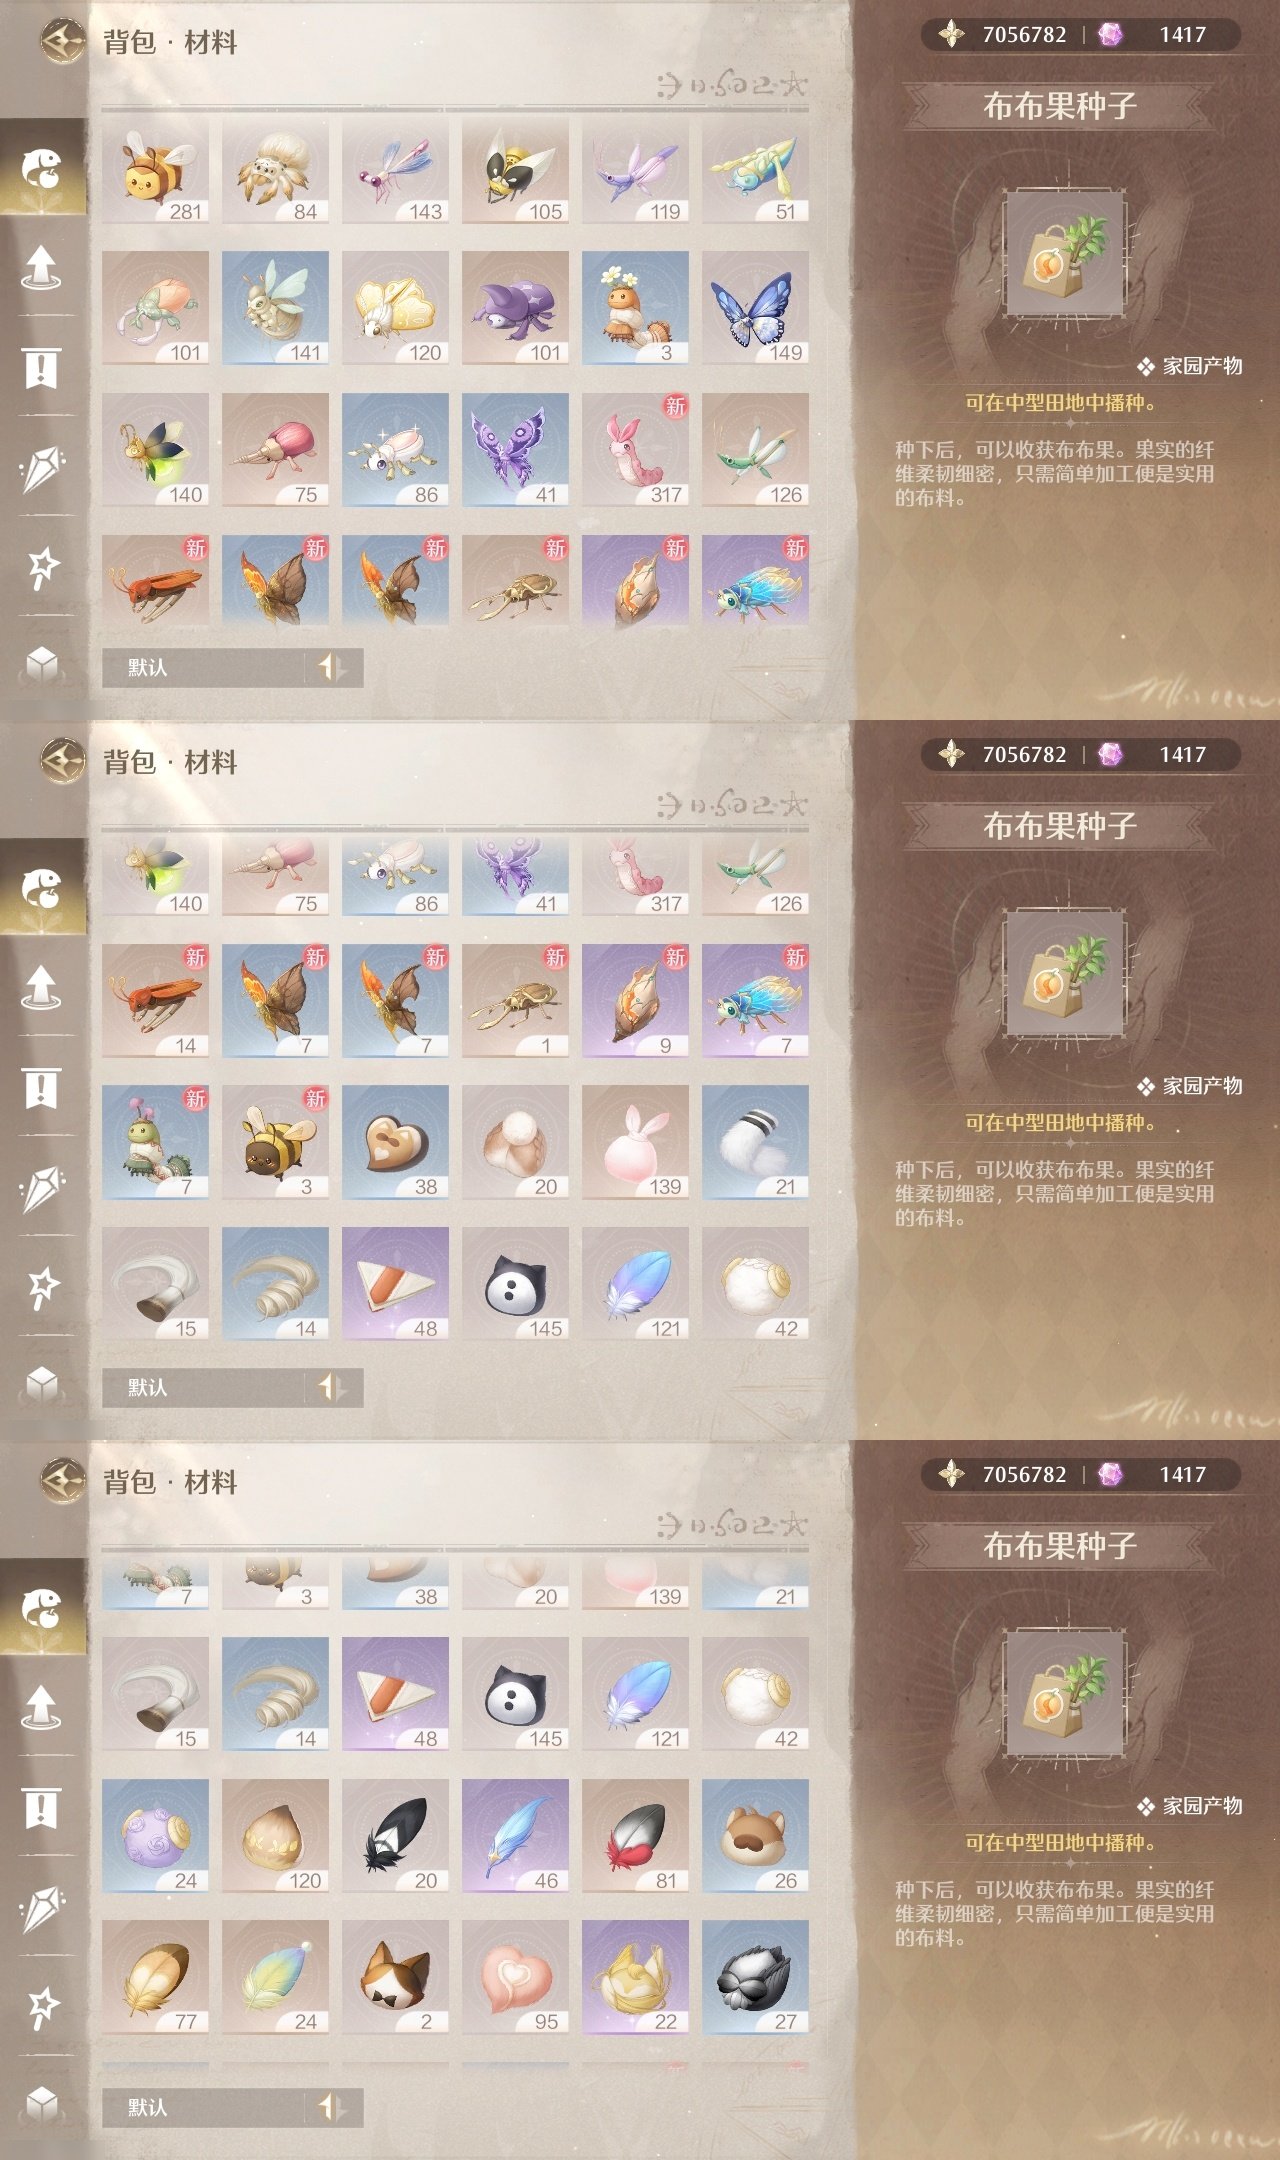The height and width of the screenshot is (2160, 1280).
Task: Select the squirrel-shaped item numbered 26
Action: pos(755,1836)
